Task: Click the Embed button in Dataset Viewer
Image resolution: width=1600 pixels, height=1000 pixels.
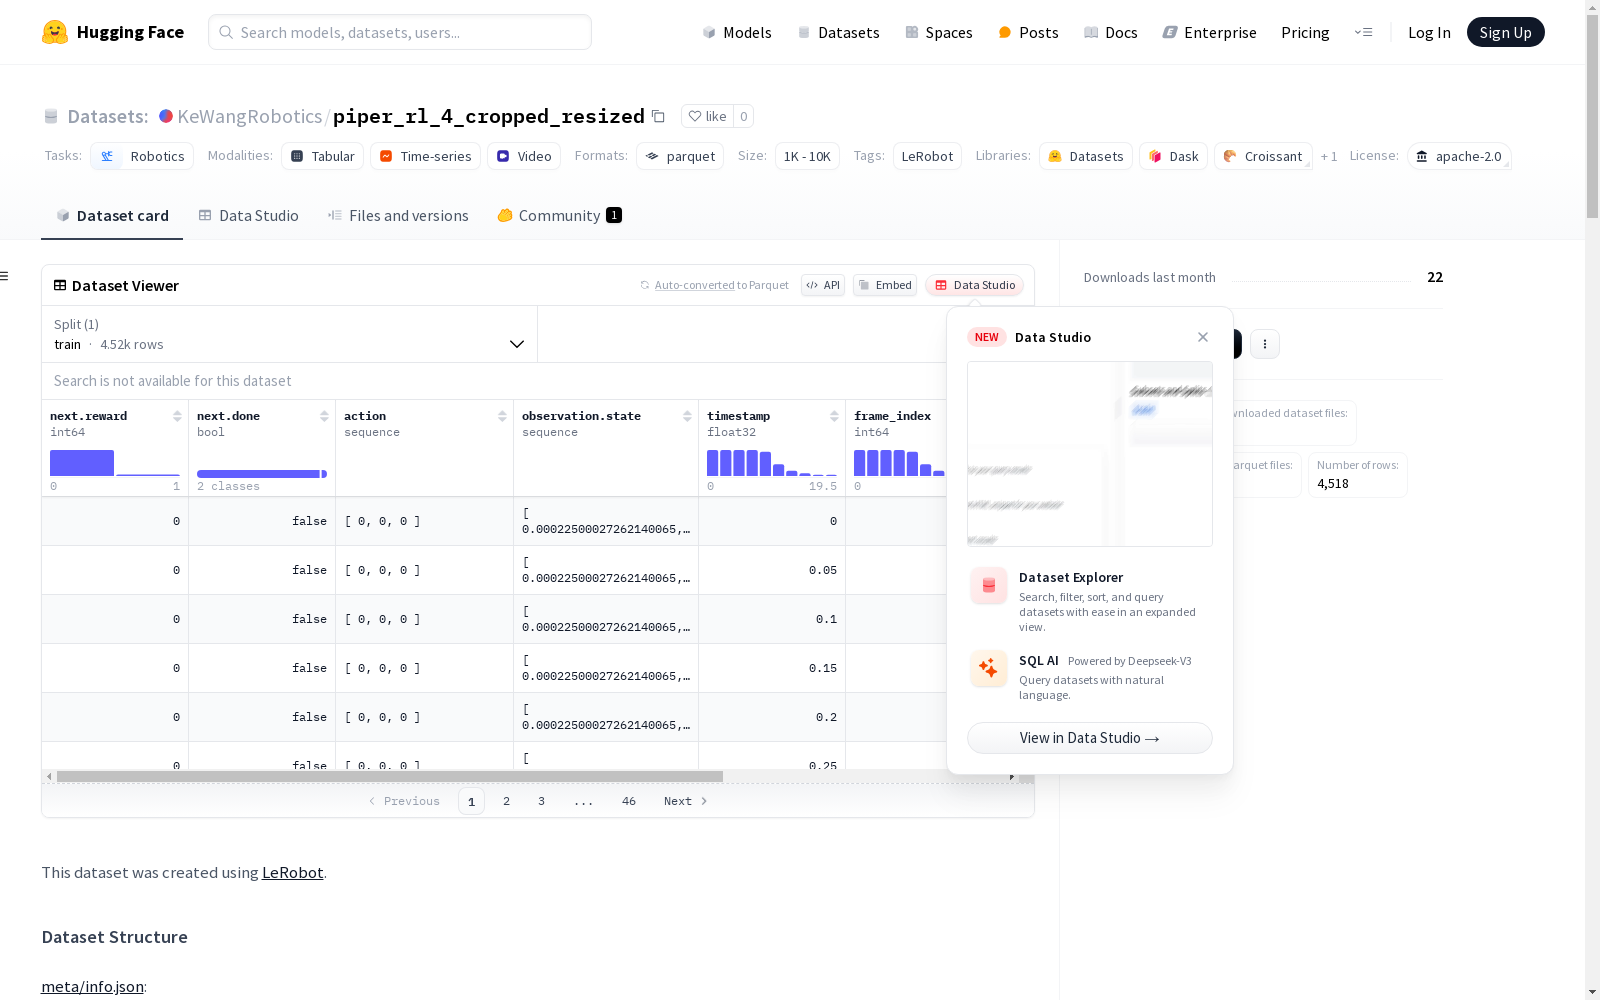Action: point(885,285)
